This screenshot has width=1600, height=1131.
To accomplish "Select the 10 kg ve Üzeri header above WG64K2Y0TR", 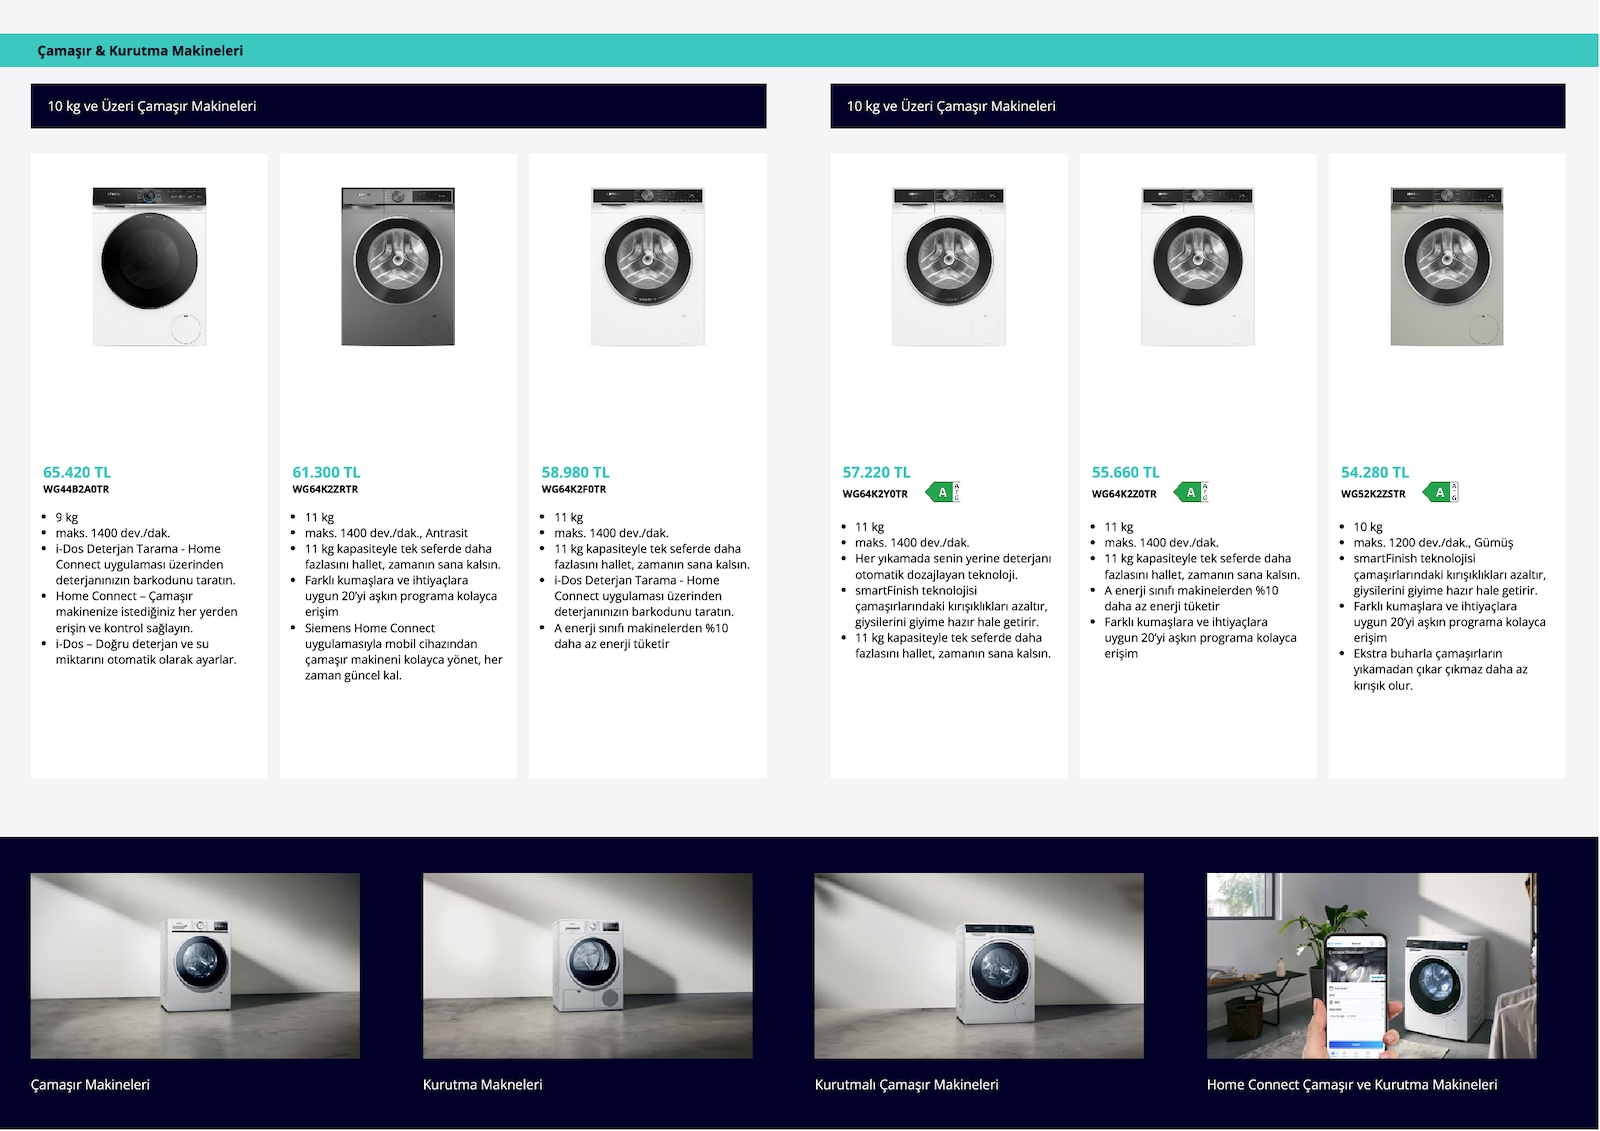I will click(x=1198, y=106).
